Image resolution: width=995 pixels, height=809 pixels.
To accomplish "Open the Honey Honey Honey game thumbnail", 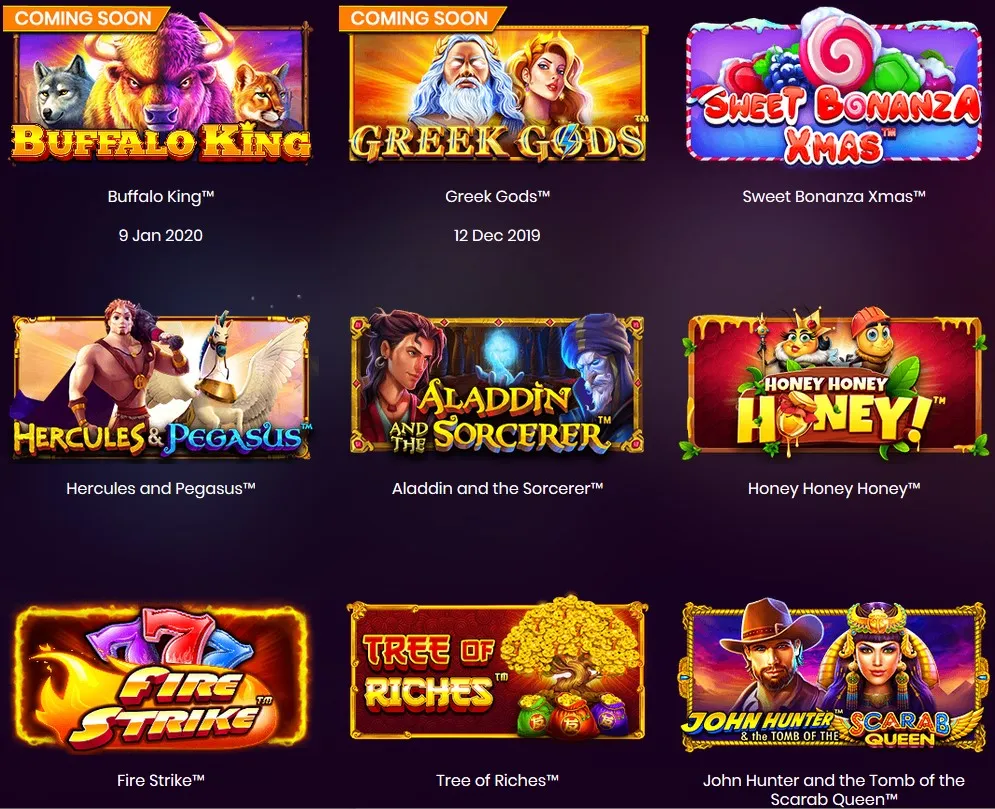I will [834, 383].
